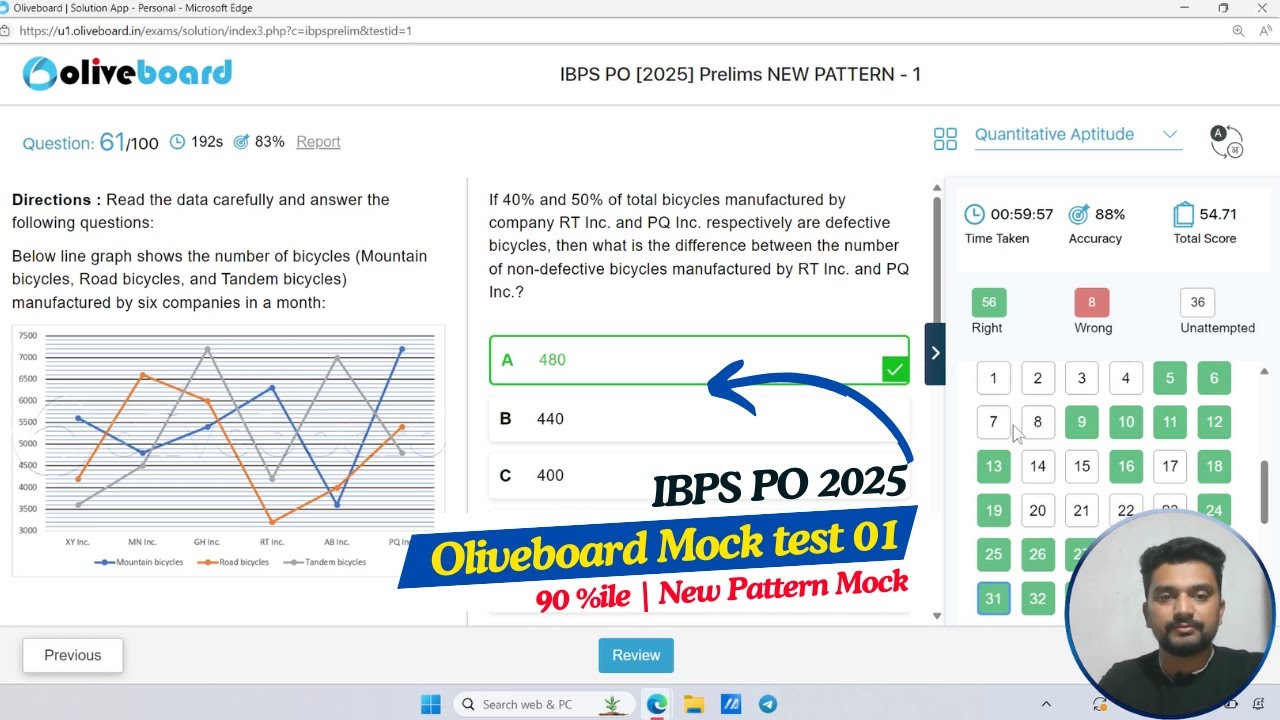1280x720 pixels.
Task: Jump to question 15
Action: (1082, 466)
